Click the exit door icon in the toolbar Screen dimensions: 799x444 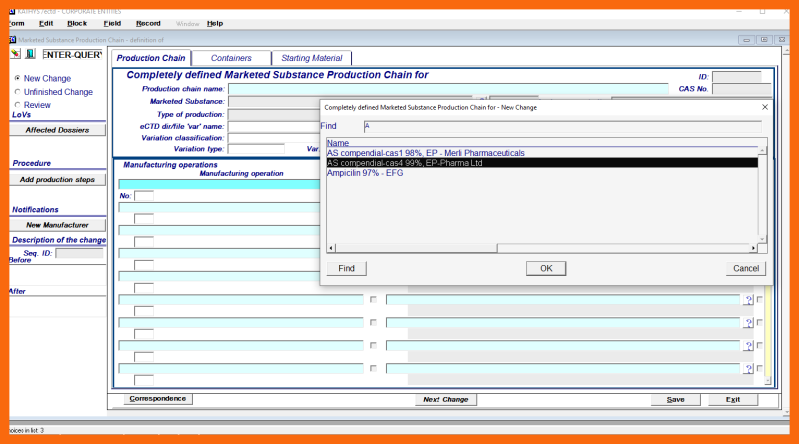30,54
